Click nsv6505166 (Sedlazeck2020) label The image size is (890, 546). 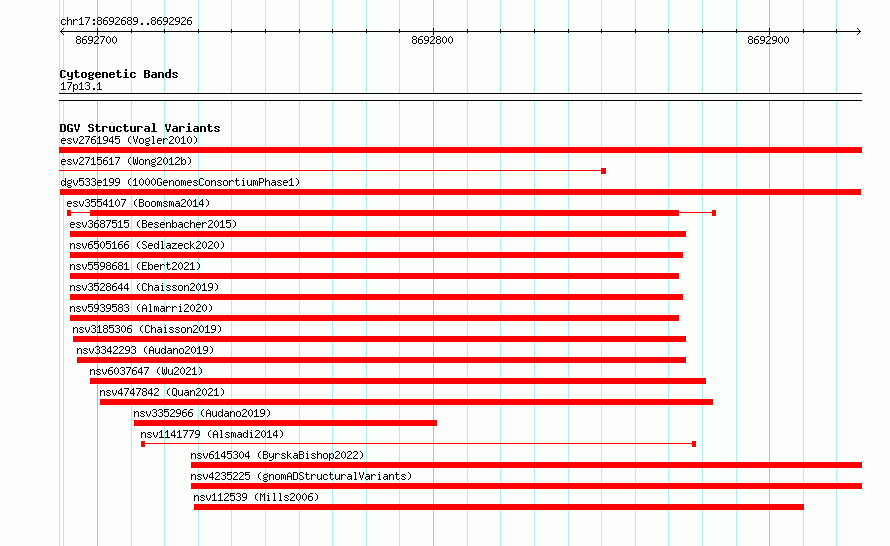[x=147, y=245]
